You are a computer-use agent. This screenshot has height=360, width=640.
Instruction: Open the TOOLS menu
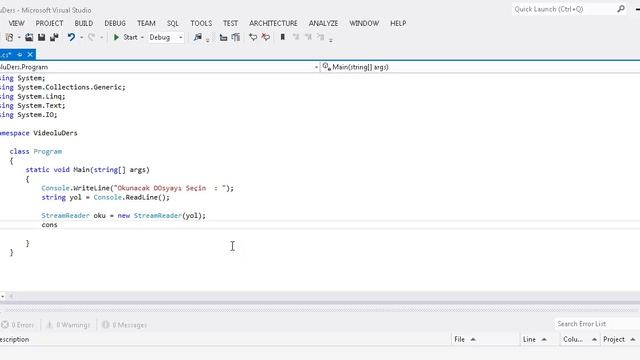[201, 23]
